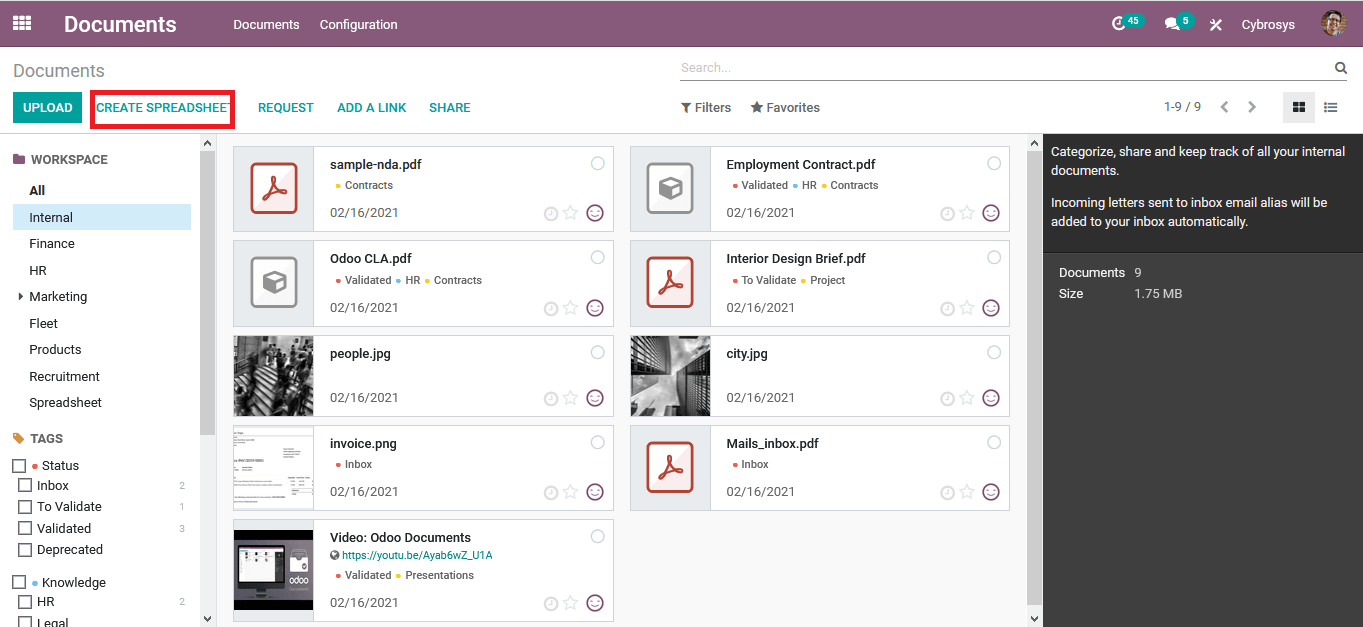Star the people.jpg document
The width and height of the screenshot is (1363, 627).
point(570,398)
